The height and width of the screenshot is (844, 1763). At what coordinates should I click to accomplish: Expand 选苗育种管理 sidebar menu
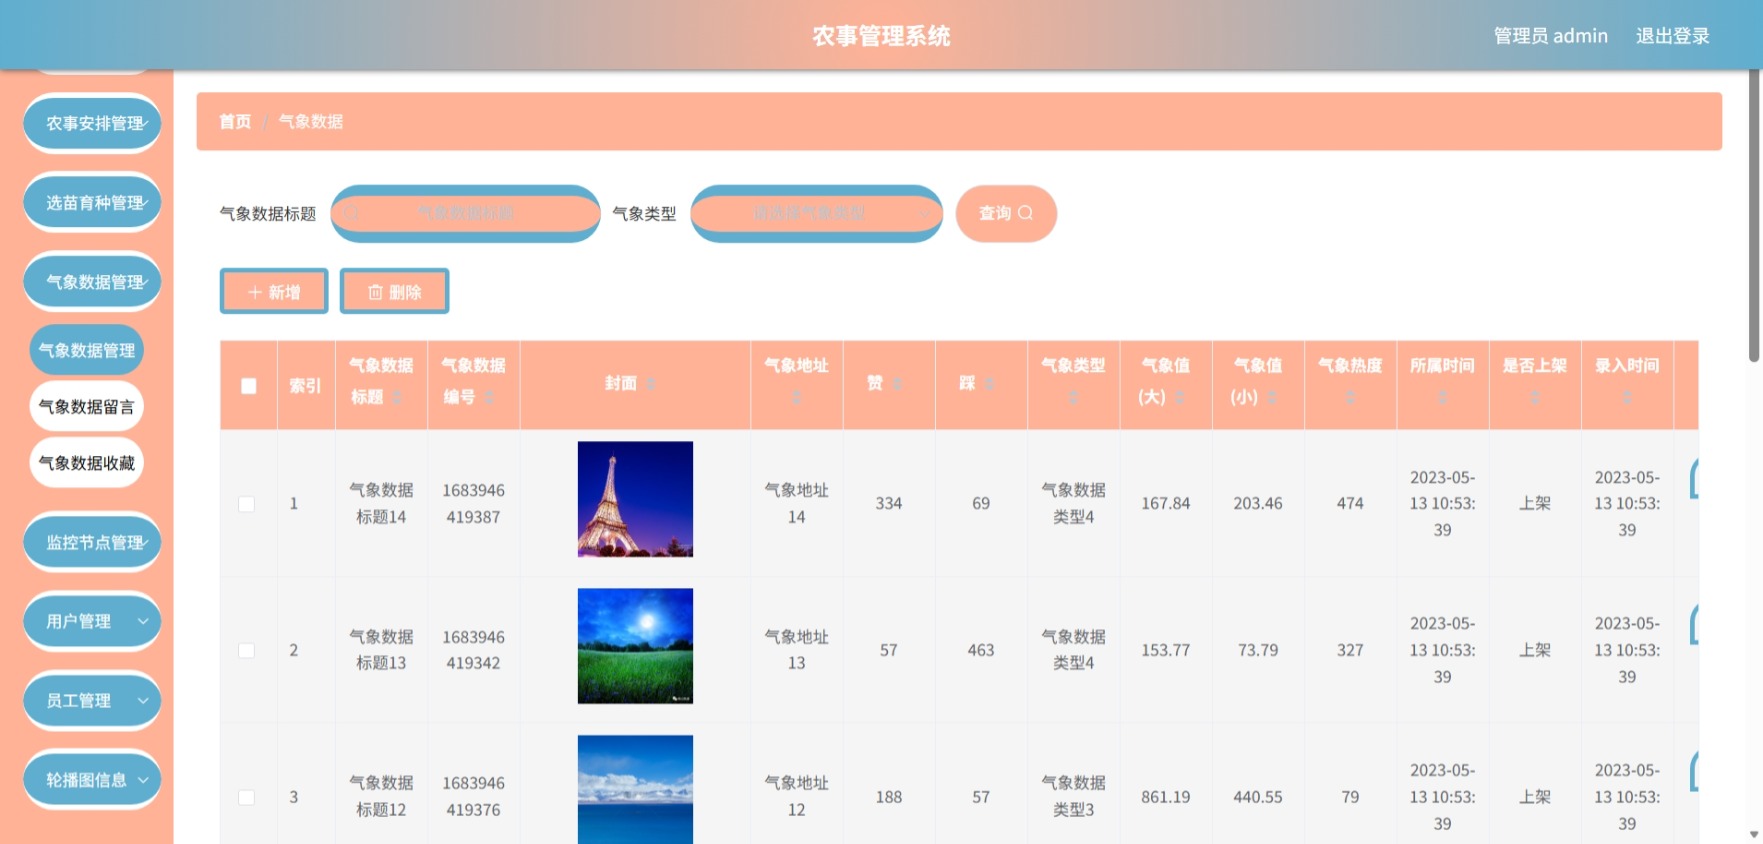coord(92,202)
